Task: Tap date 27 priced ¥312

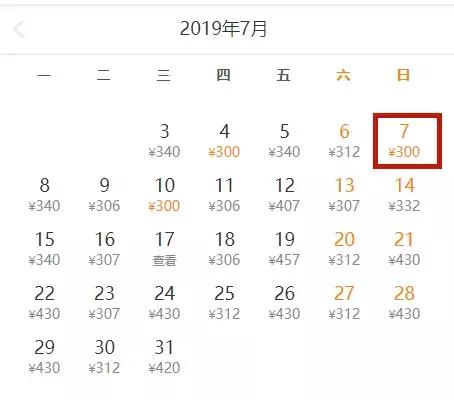Action: click(x=344, y=303)
